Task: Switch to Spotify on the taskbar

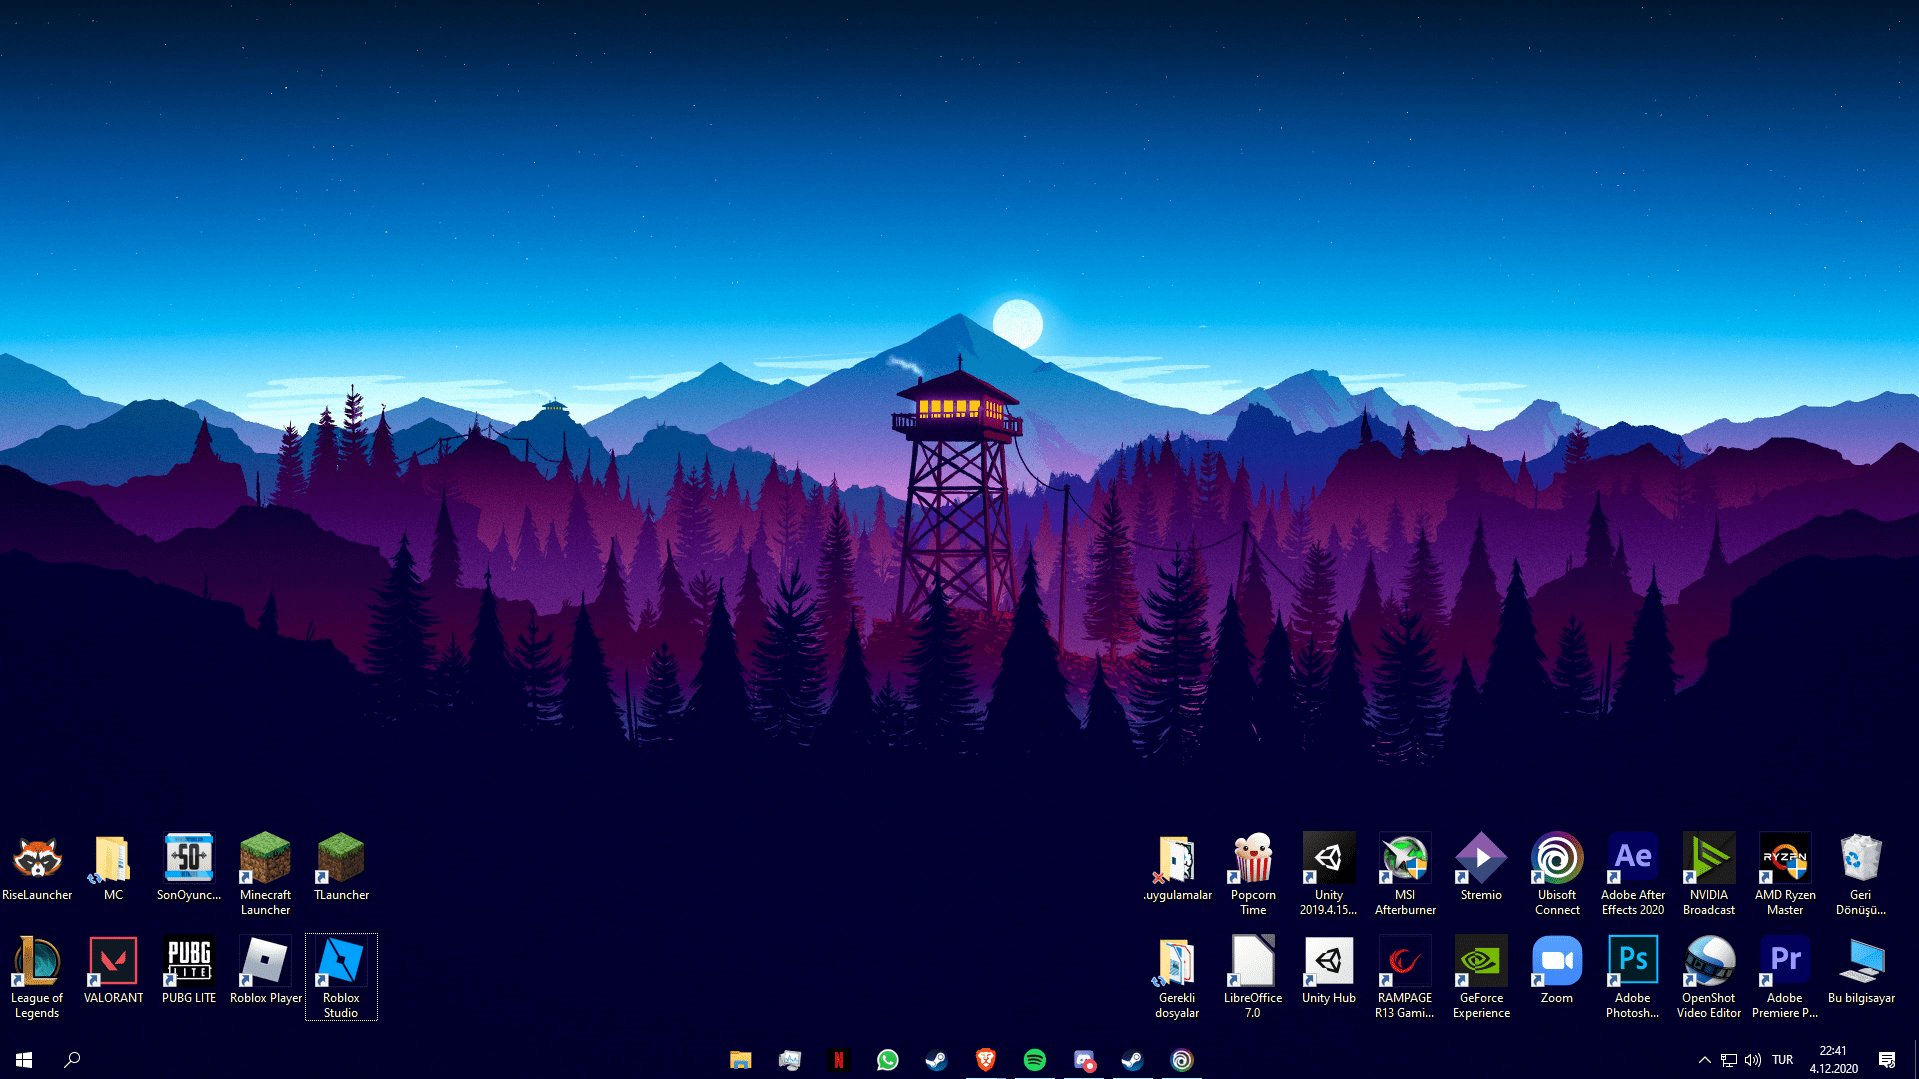Action: point(1034,1059)
